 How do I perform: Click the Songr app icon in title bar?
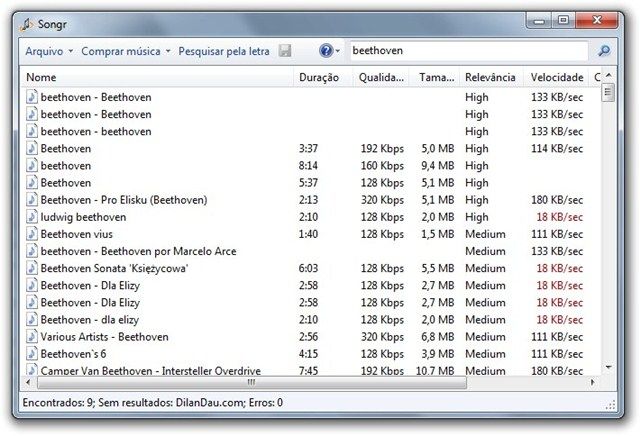26,24
